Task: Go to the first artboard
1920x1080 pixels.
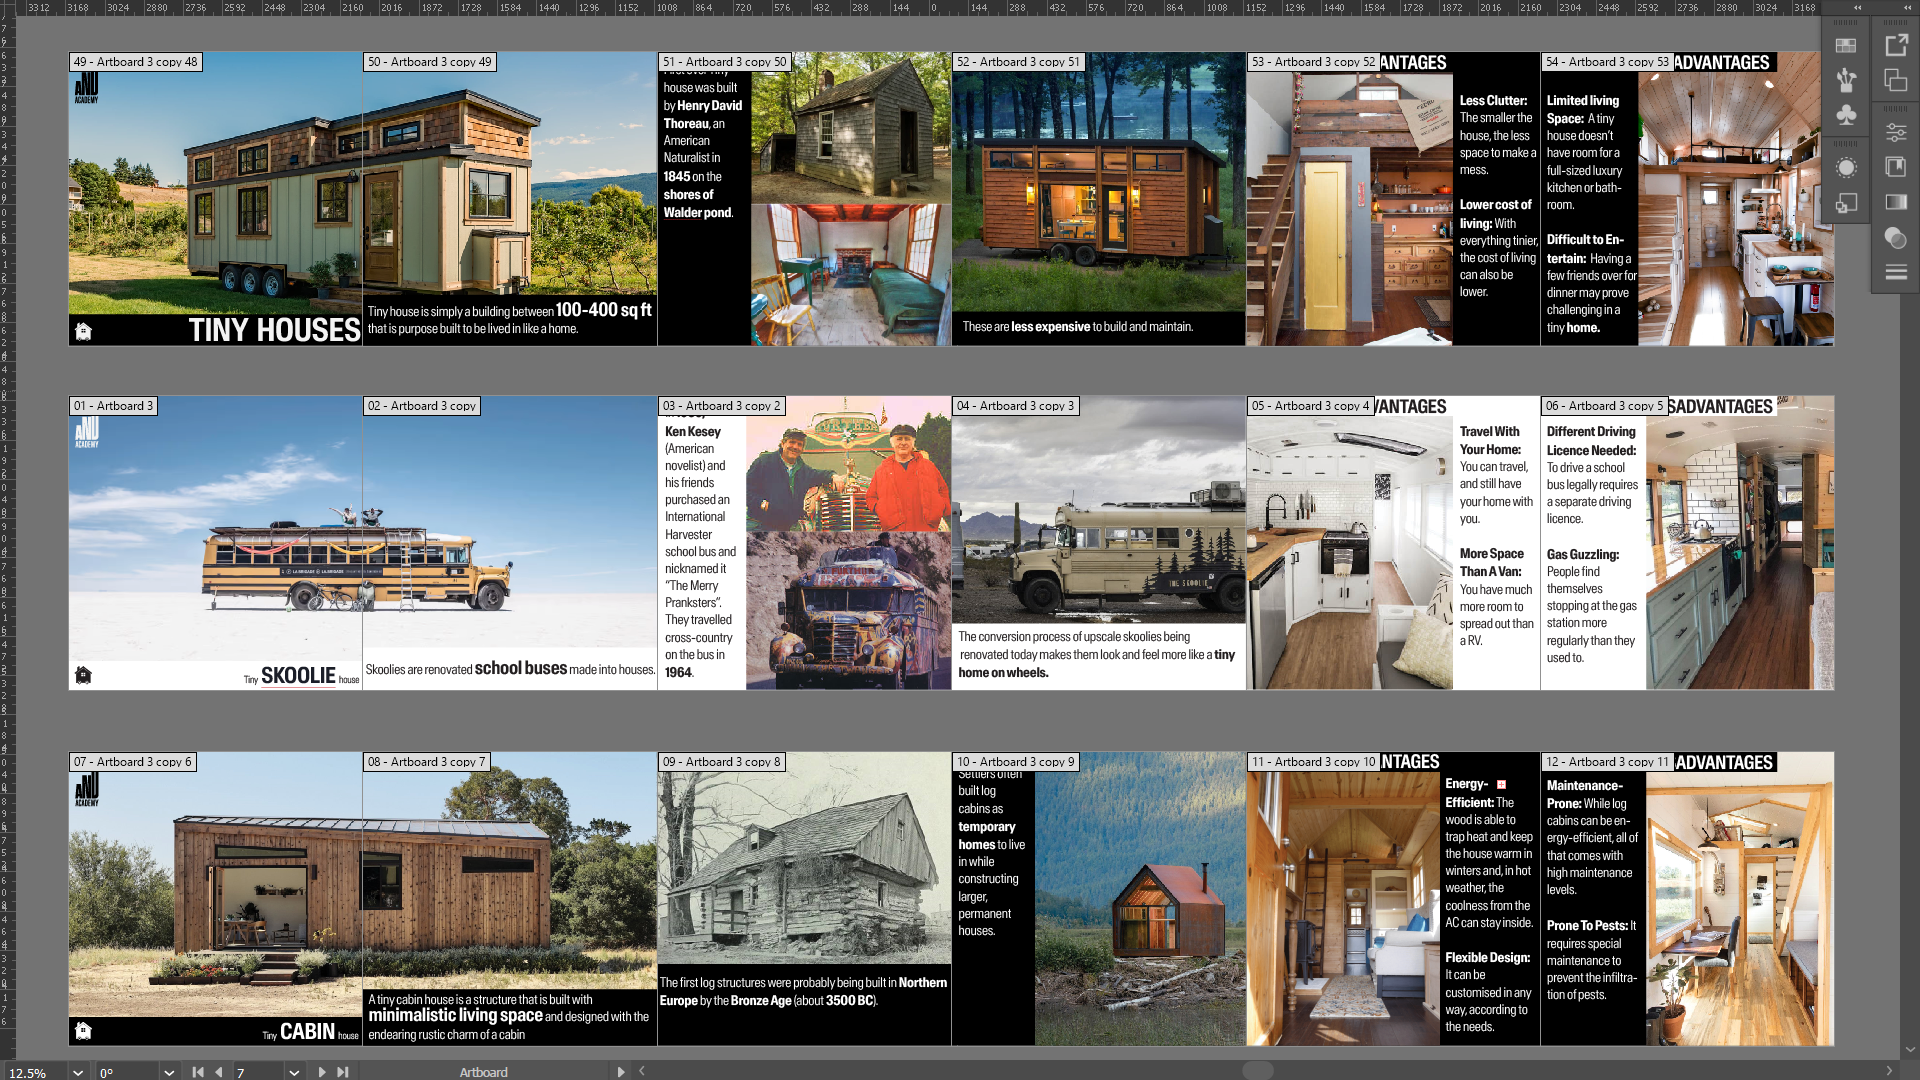Action: tap(198, 1072)
